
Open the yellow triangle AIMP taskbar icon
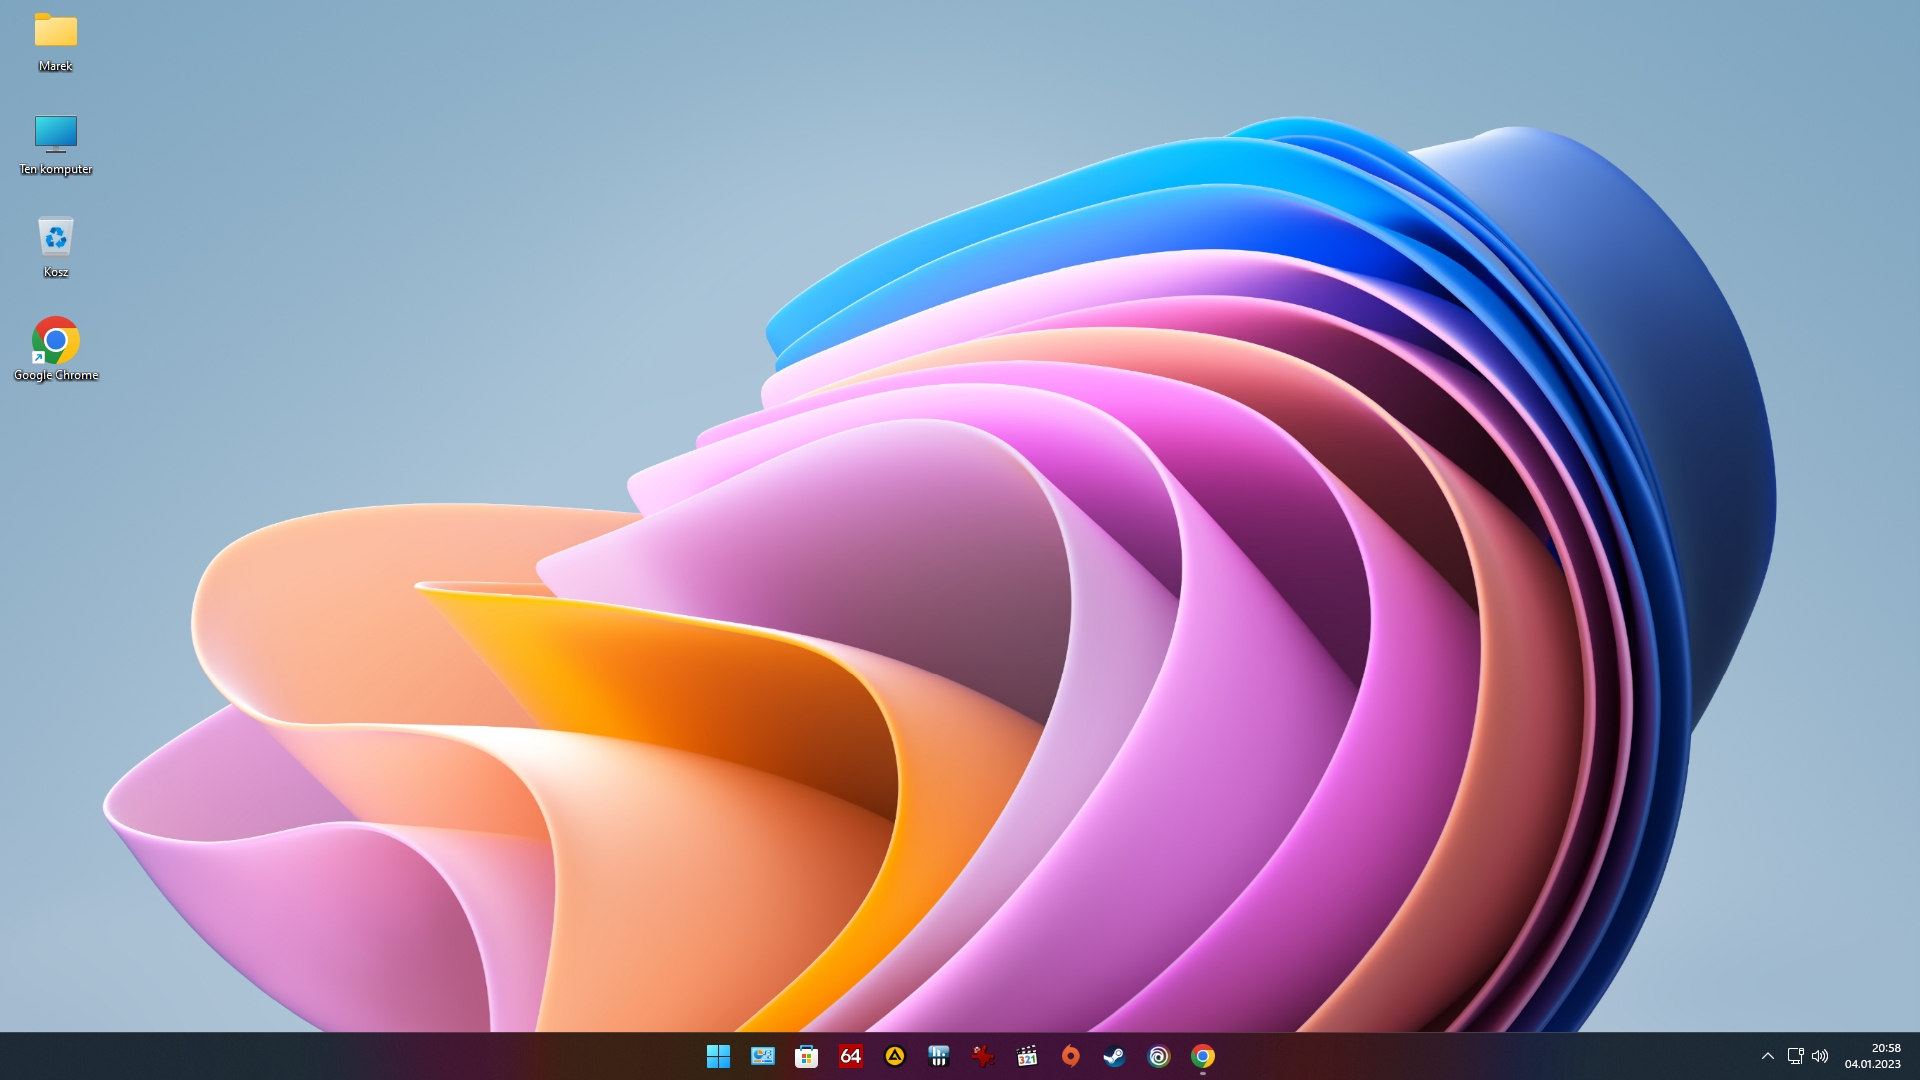pos(895,1056)
